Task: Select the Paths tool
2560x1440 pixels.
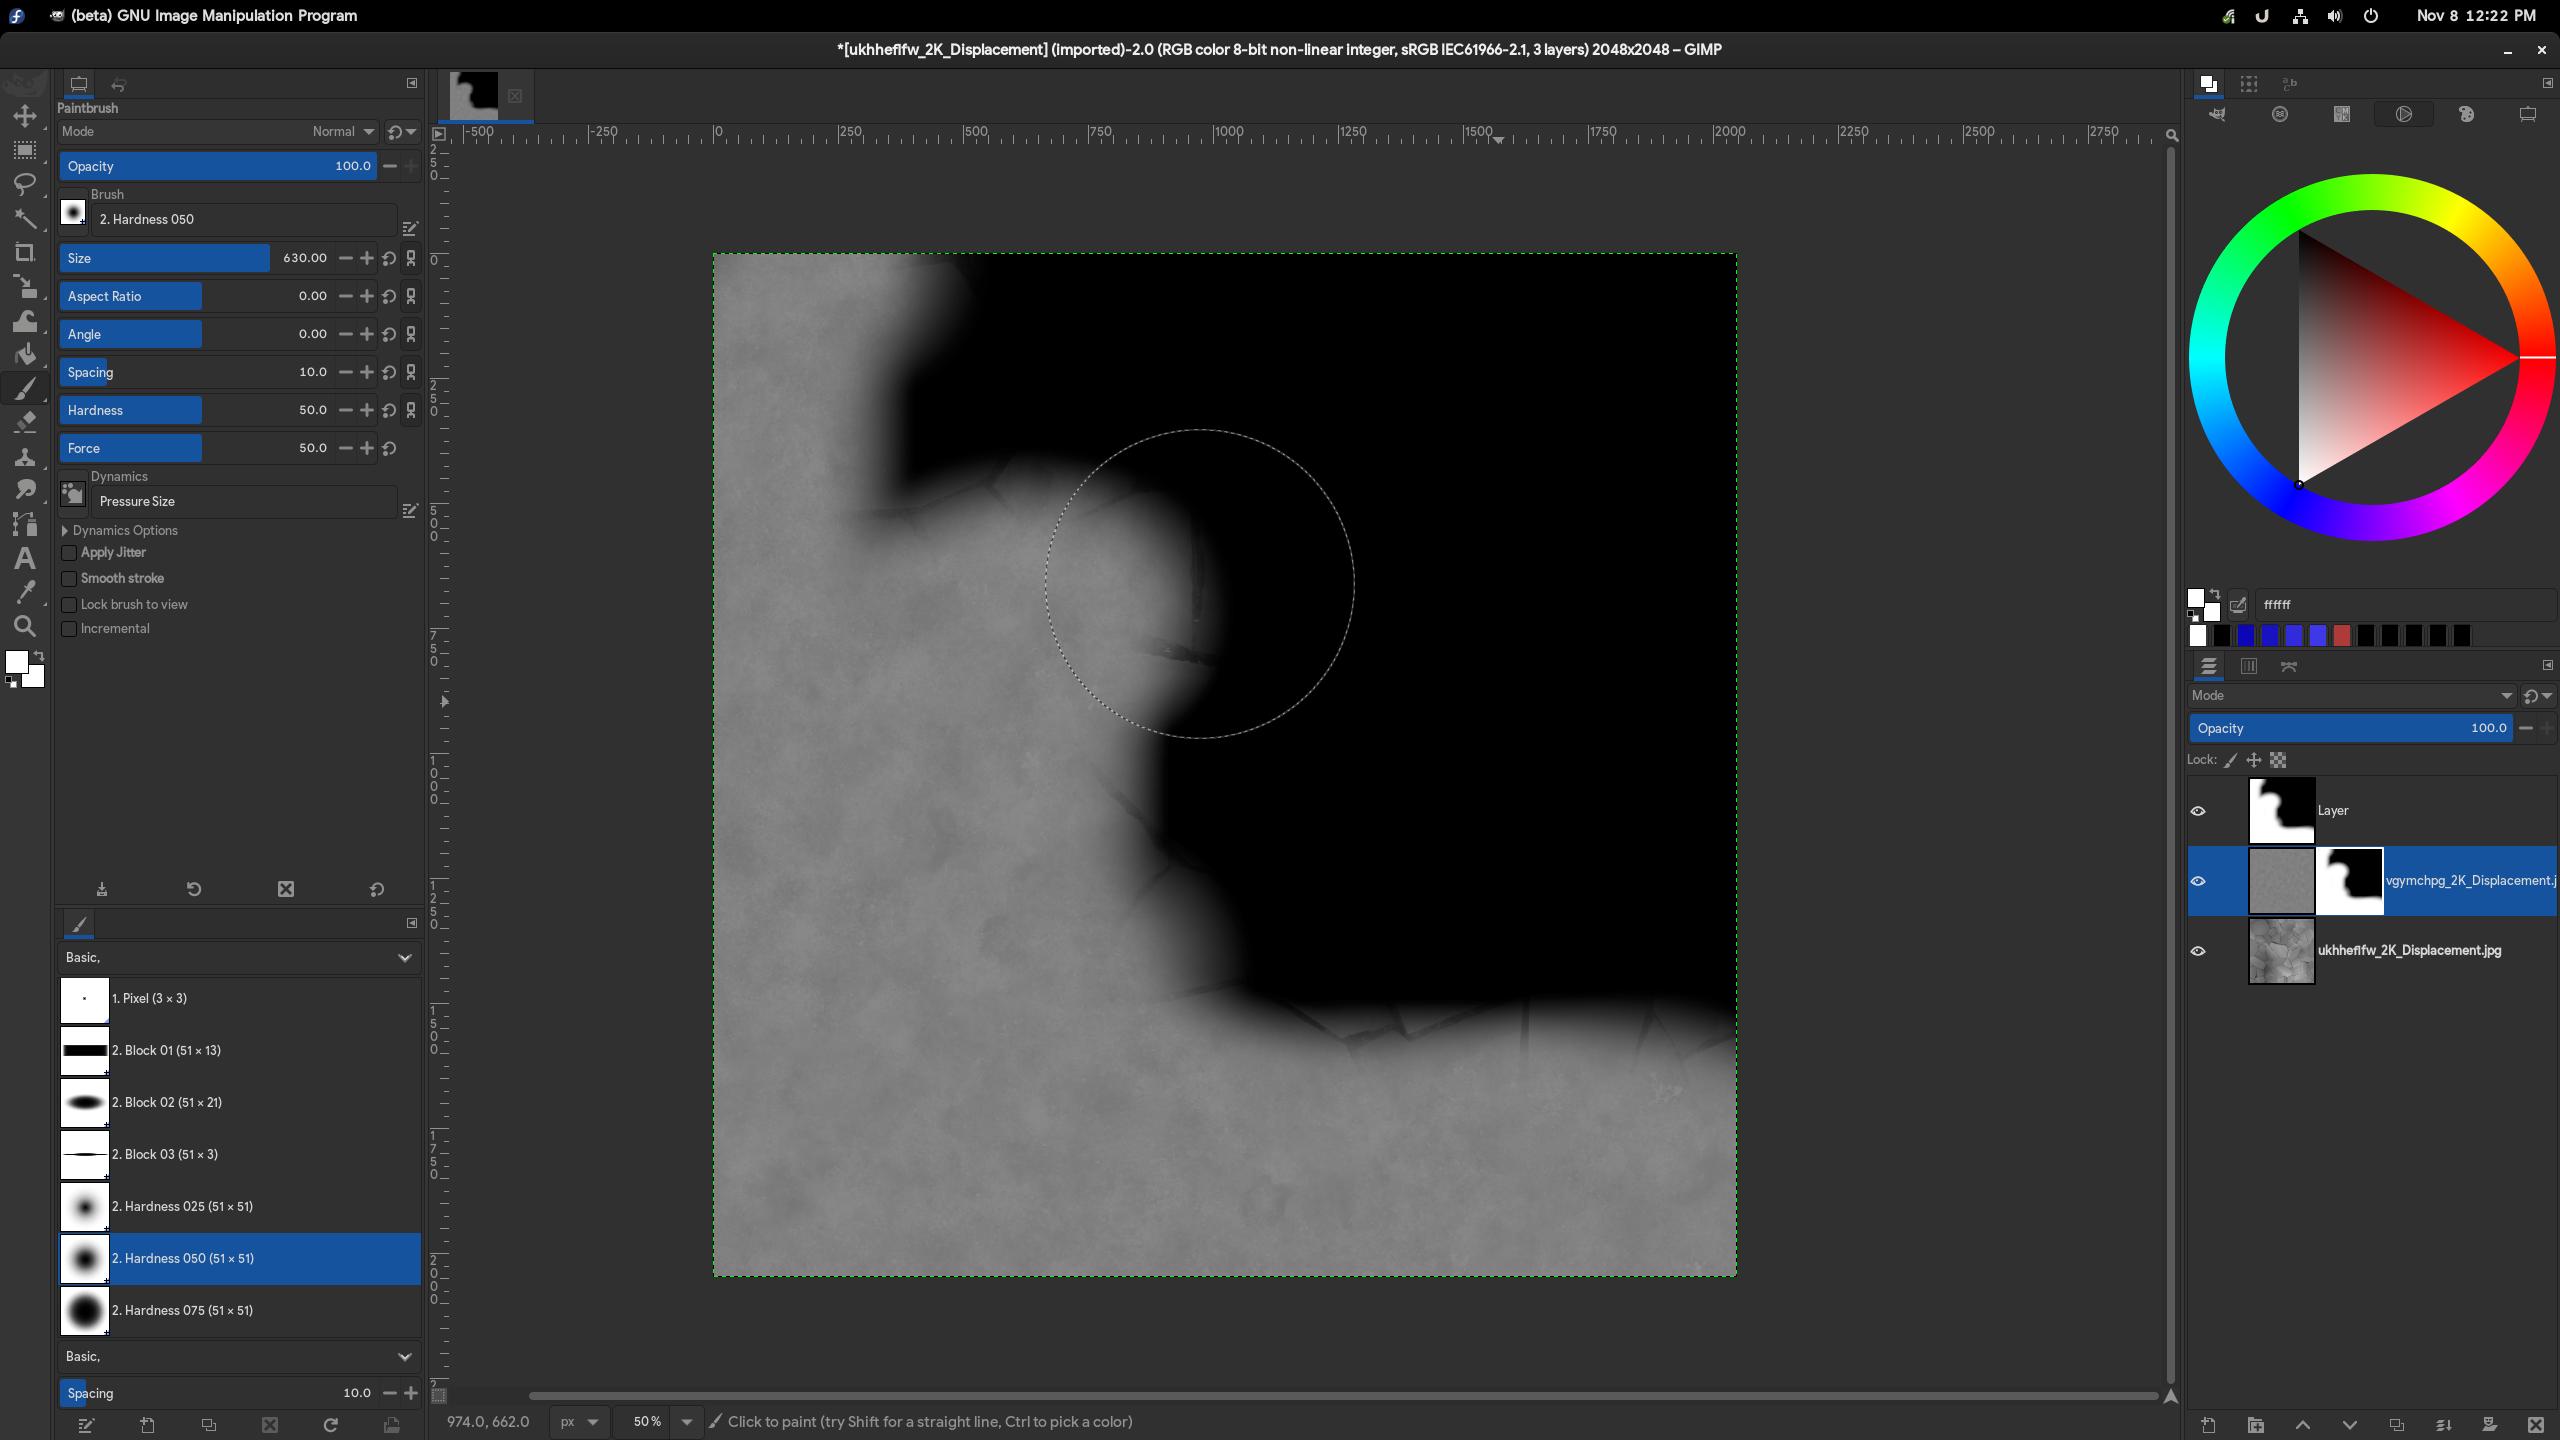Action: point(25,524)
